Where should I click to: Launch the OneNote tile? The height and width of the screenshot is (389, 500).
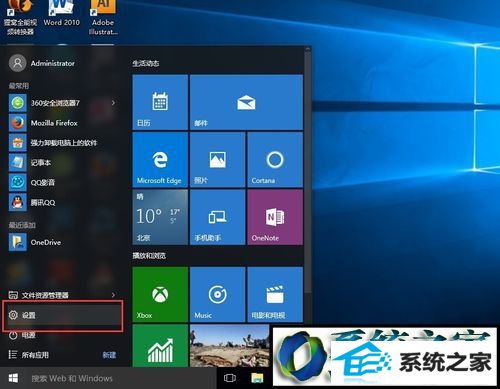coord(275,217)
